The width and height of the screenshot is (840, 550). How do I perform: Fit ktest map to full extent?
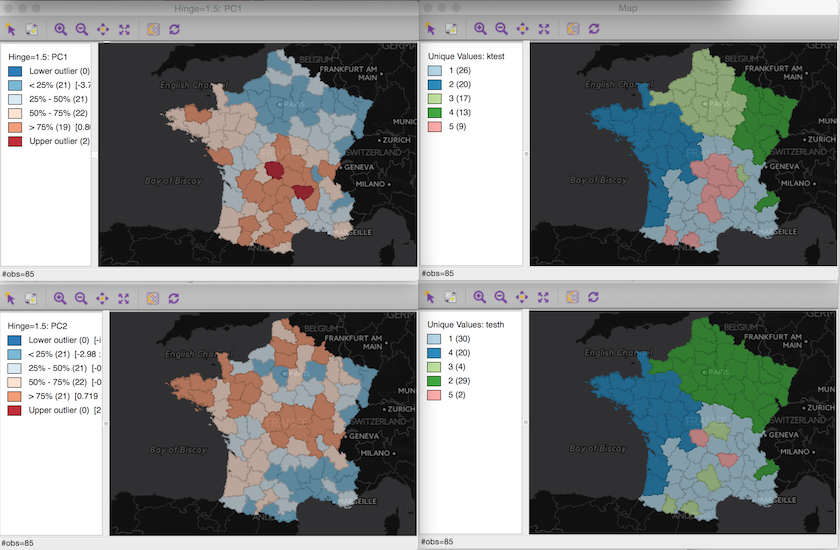[x=544, y=29]
